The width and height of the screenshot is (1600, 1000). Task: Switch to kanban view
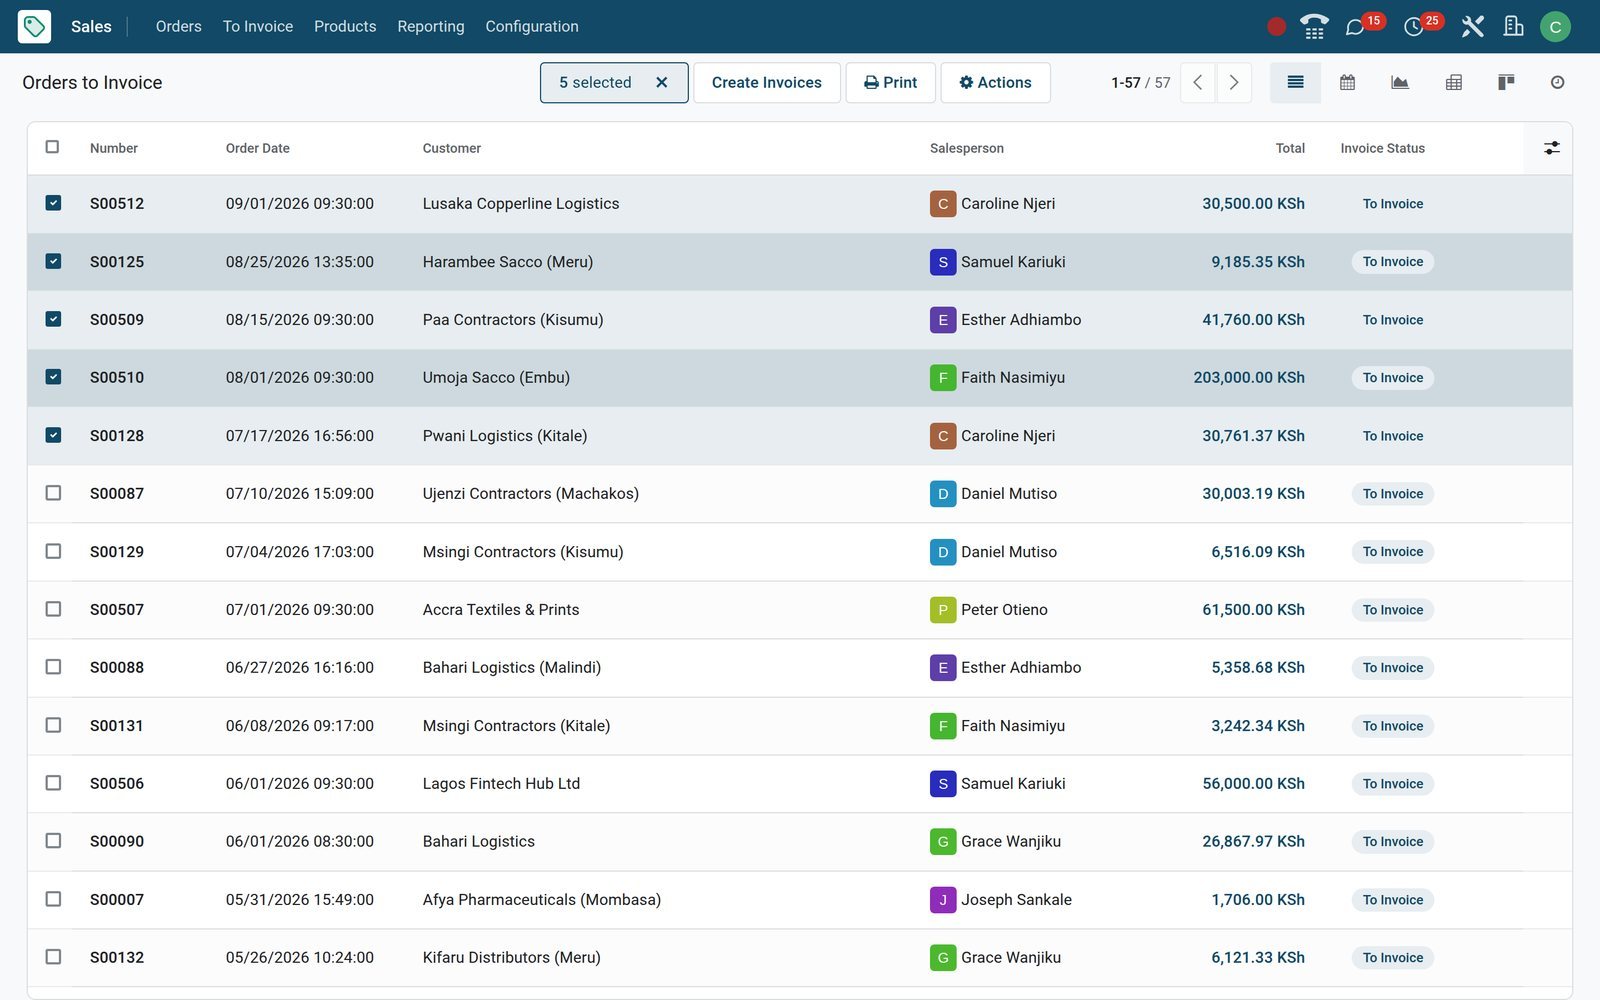pyautogui.click(x=1506, y=83)
